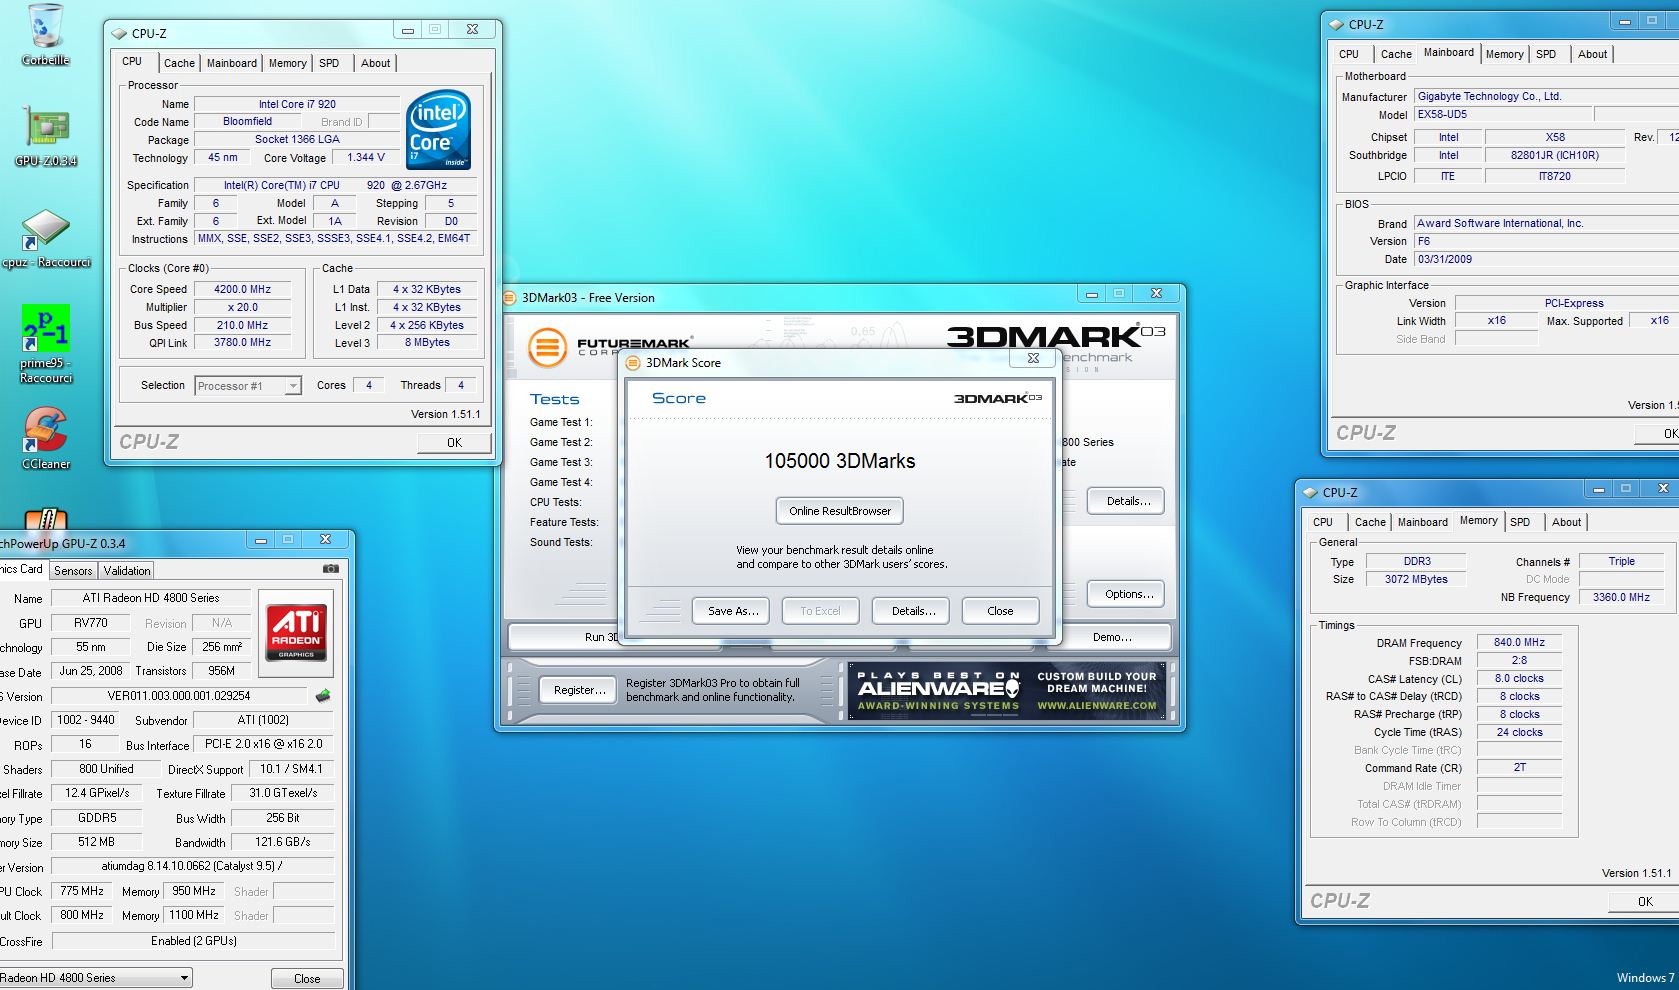Click the Alienware advertisement banner
Screen dimensions: 1679x990
tap(1006, 690)
